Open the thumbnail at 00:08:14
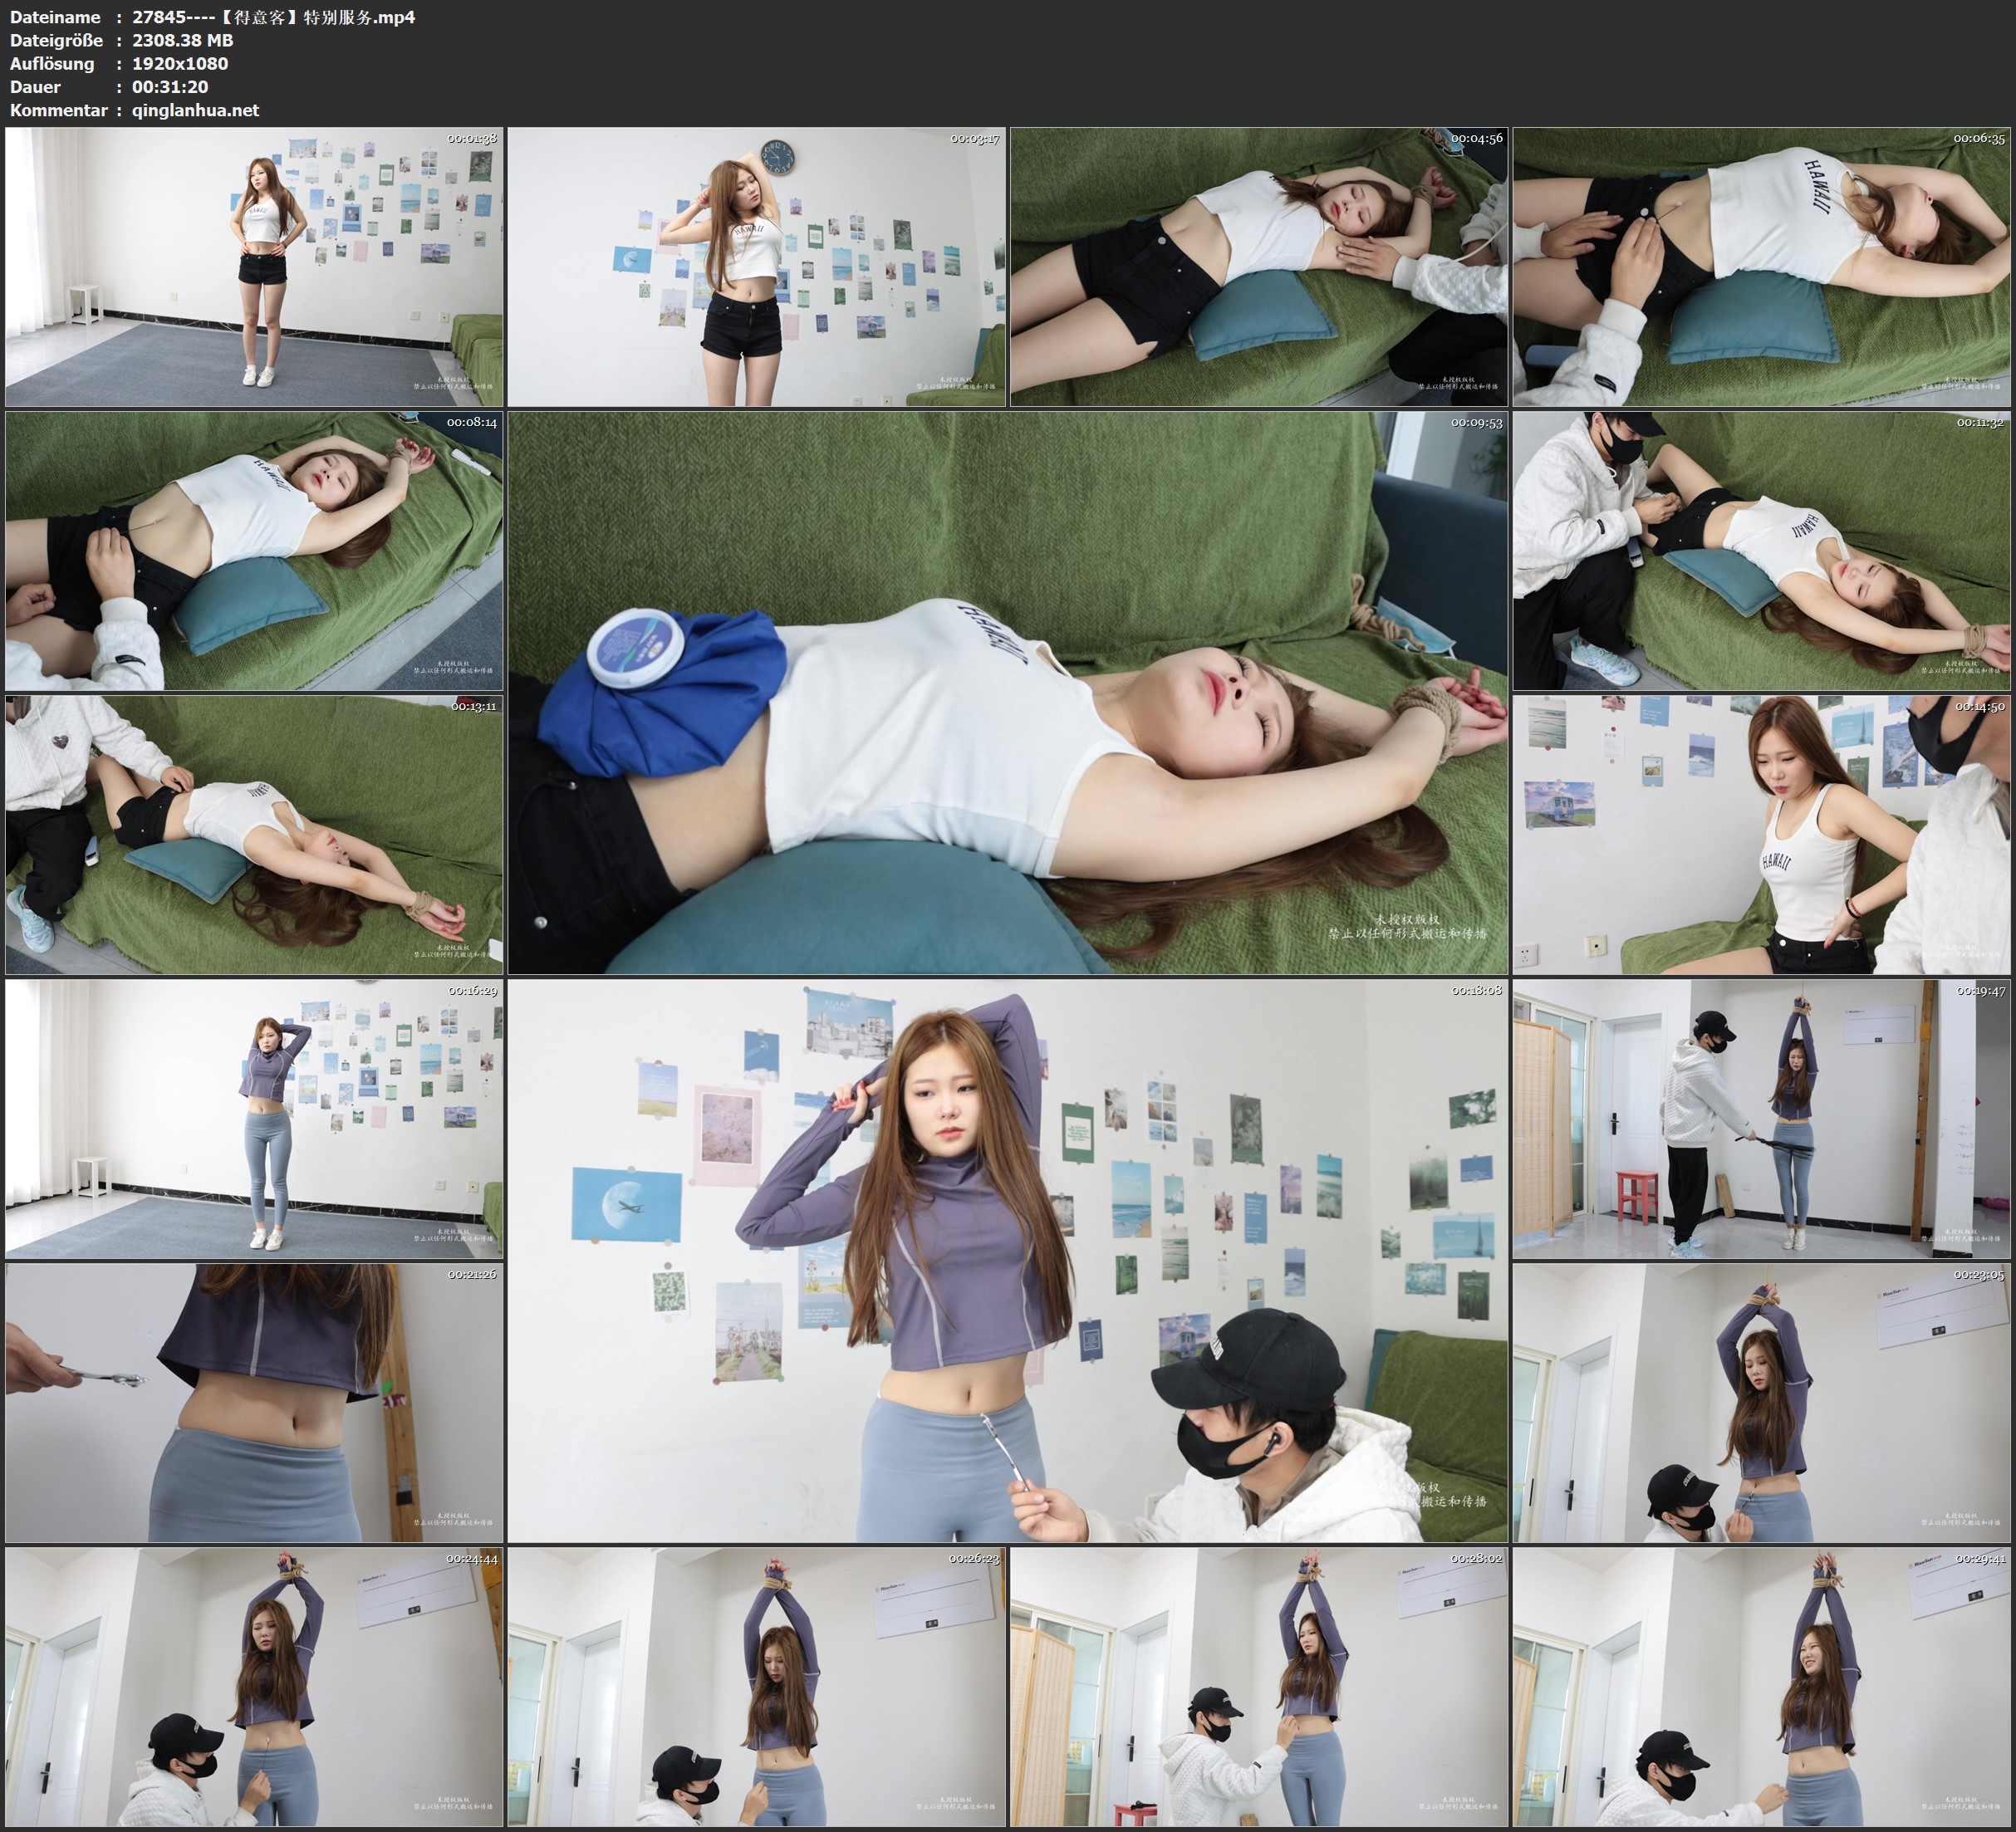The height and width of the screenshot is (1832, 2016). point(254,550)
